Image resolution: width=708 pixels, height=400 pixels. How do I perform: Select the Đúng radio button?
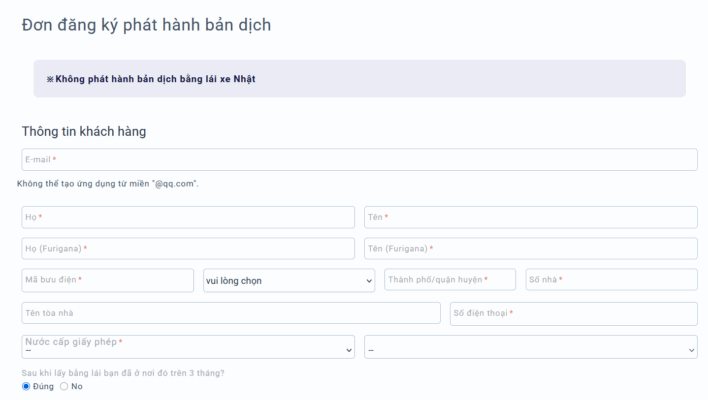[x=27, y=386]
